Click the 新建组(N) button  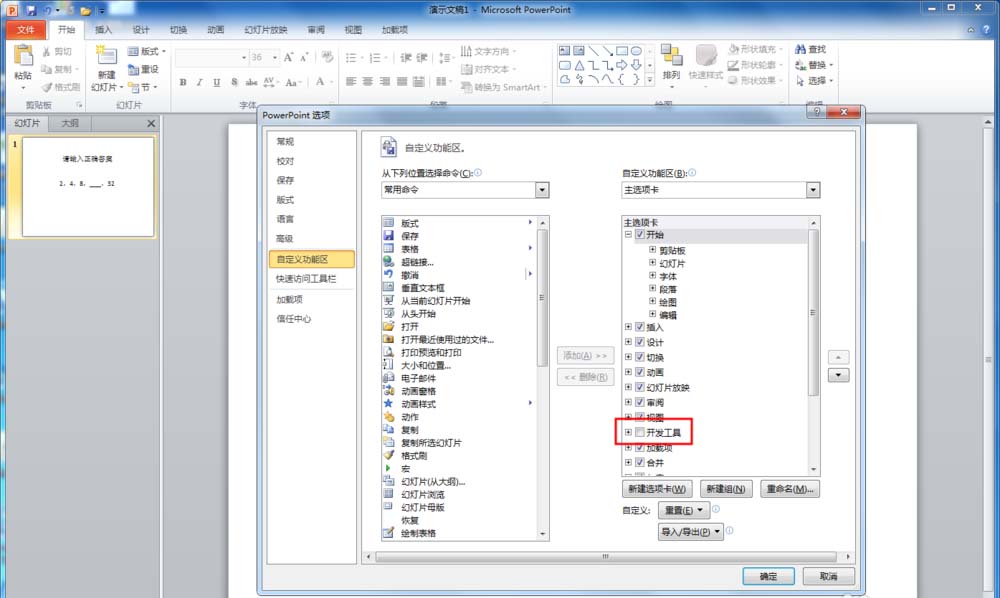pyautogui.click(x=726, y=489)
